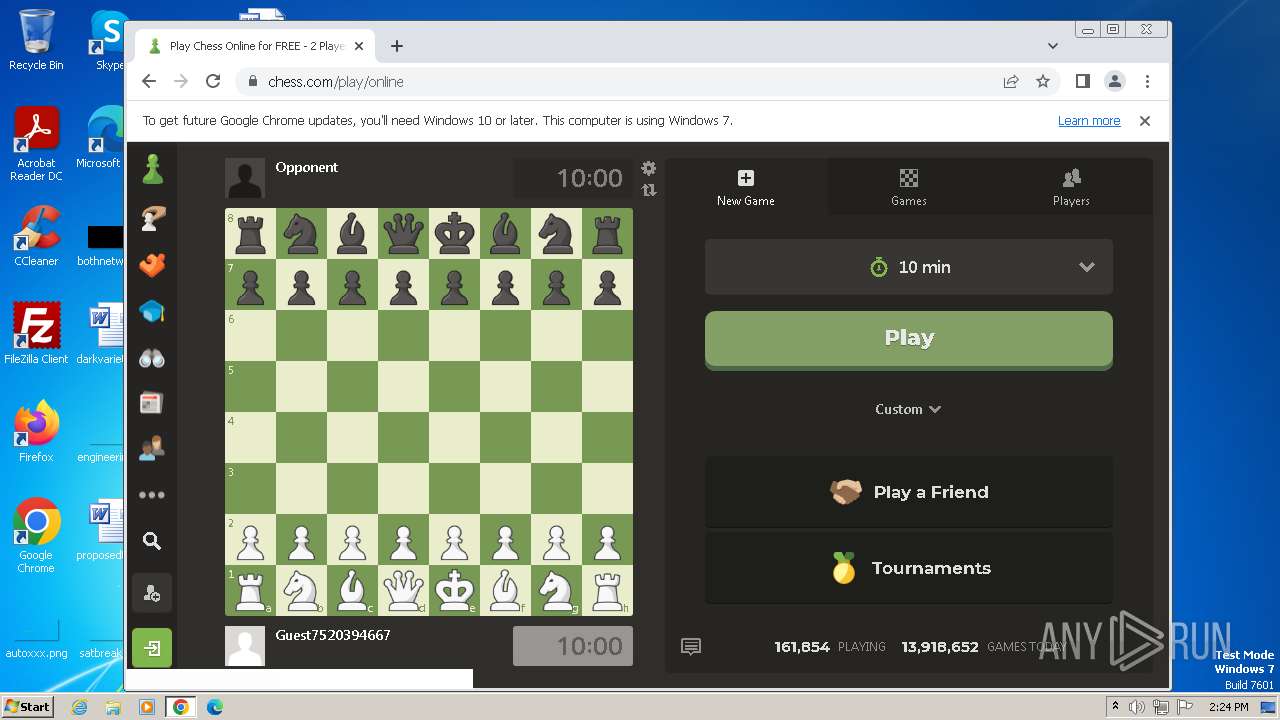Reload the chess.com page

pos(213,82)
